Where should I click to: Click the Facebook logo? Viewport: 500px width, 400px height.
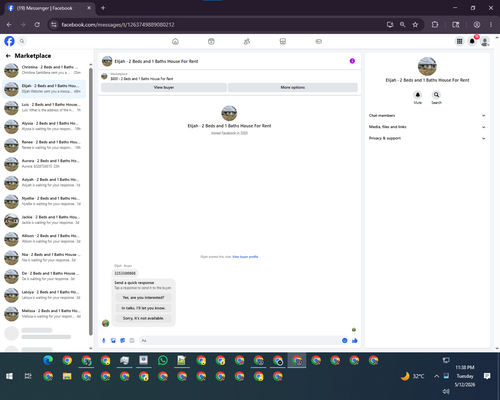[9, 41]
